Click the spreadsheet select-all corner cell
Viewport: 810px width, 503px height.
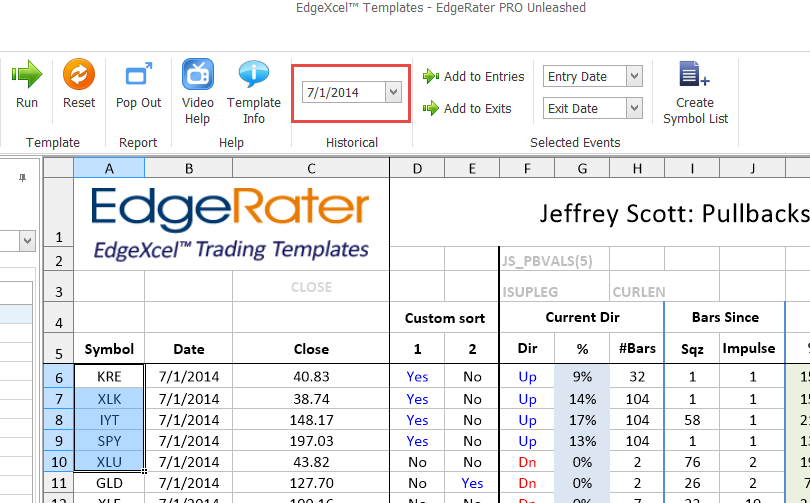coord(58,168)
